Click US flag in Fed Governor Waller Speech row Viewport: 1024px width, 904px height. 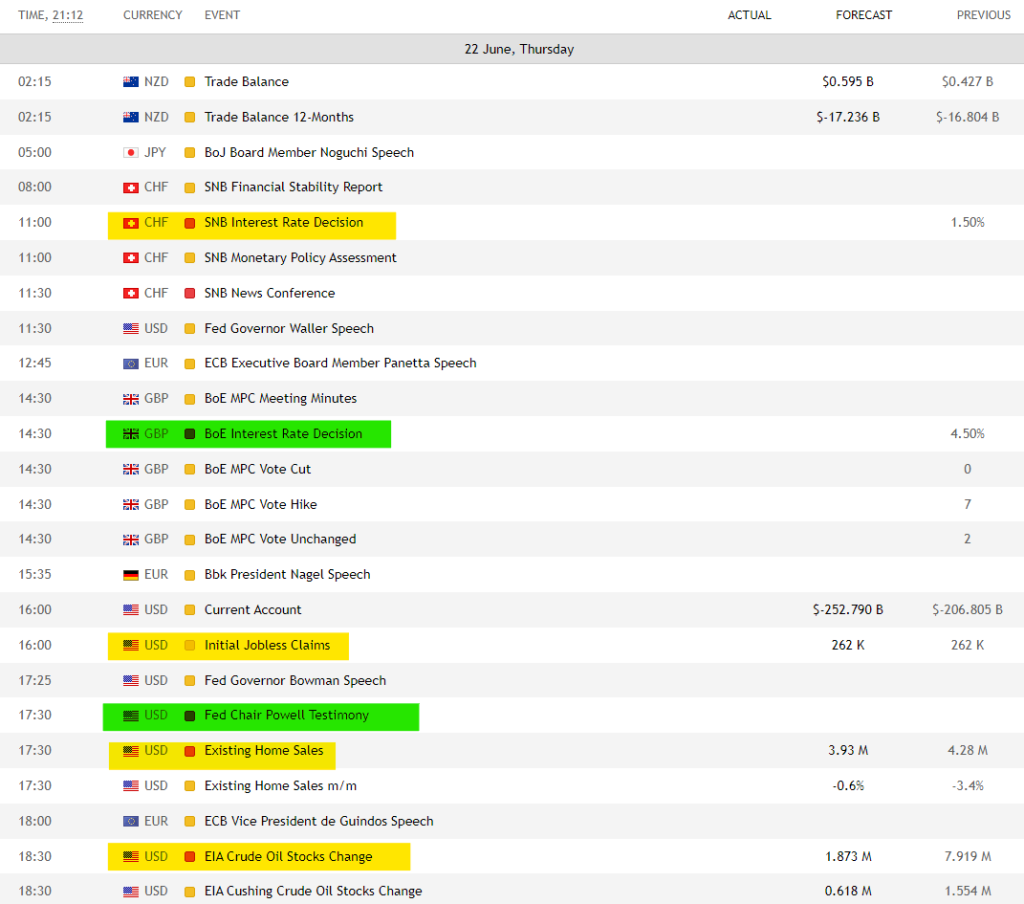[131, 329]
